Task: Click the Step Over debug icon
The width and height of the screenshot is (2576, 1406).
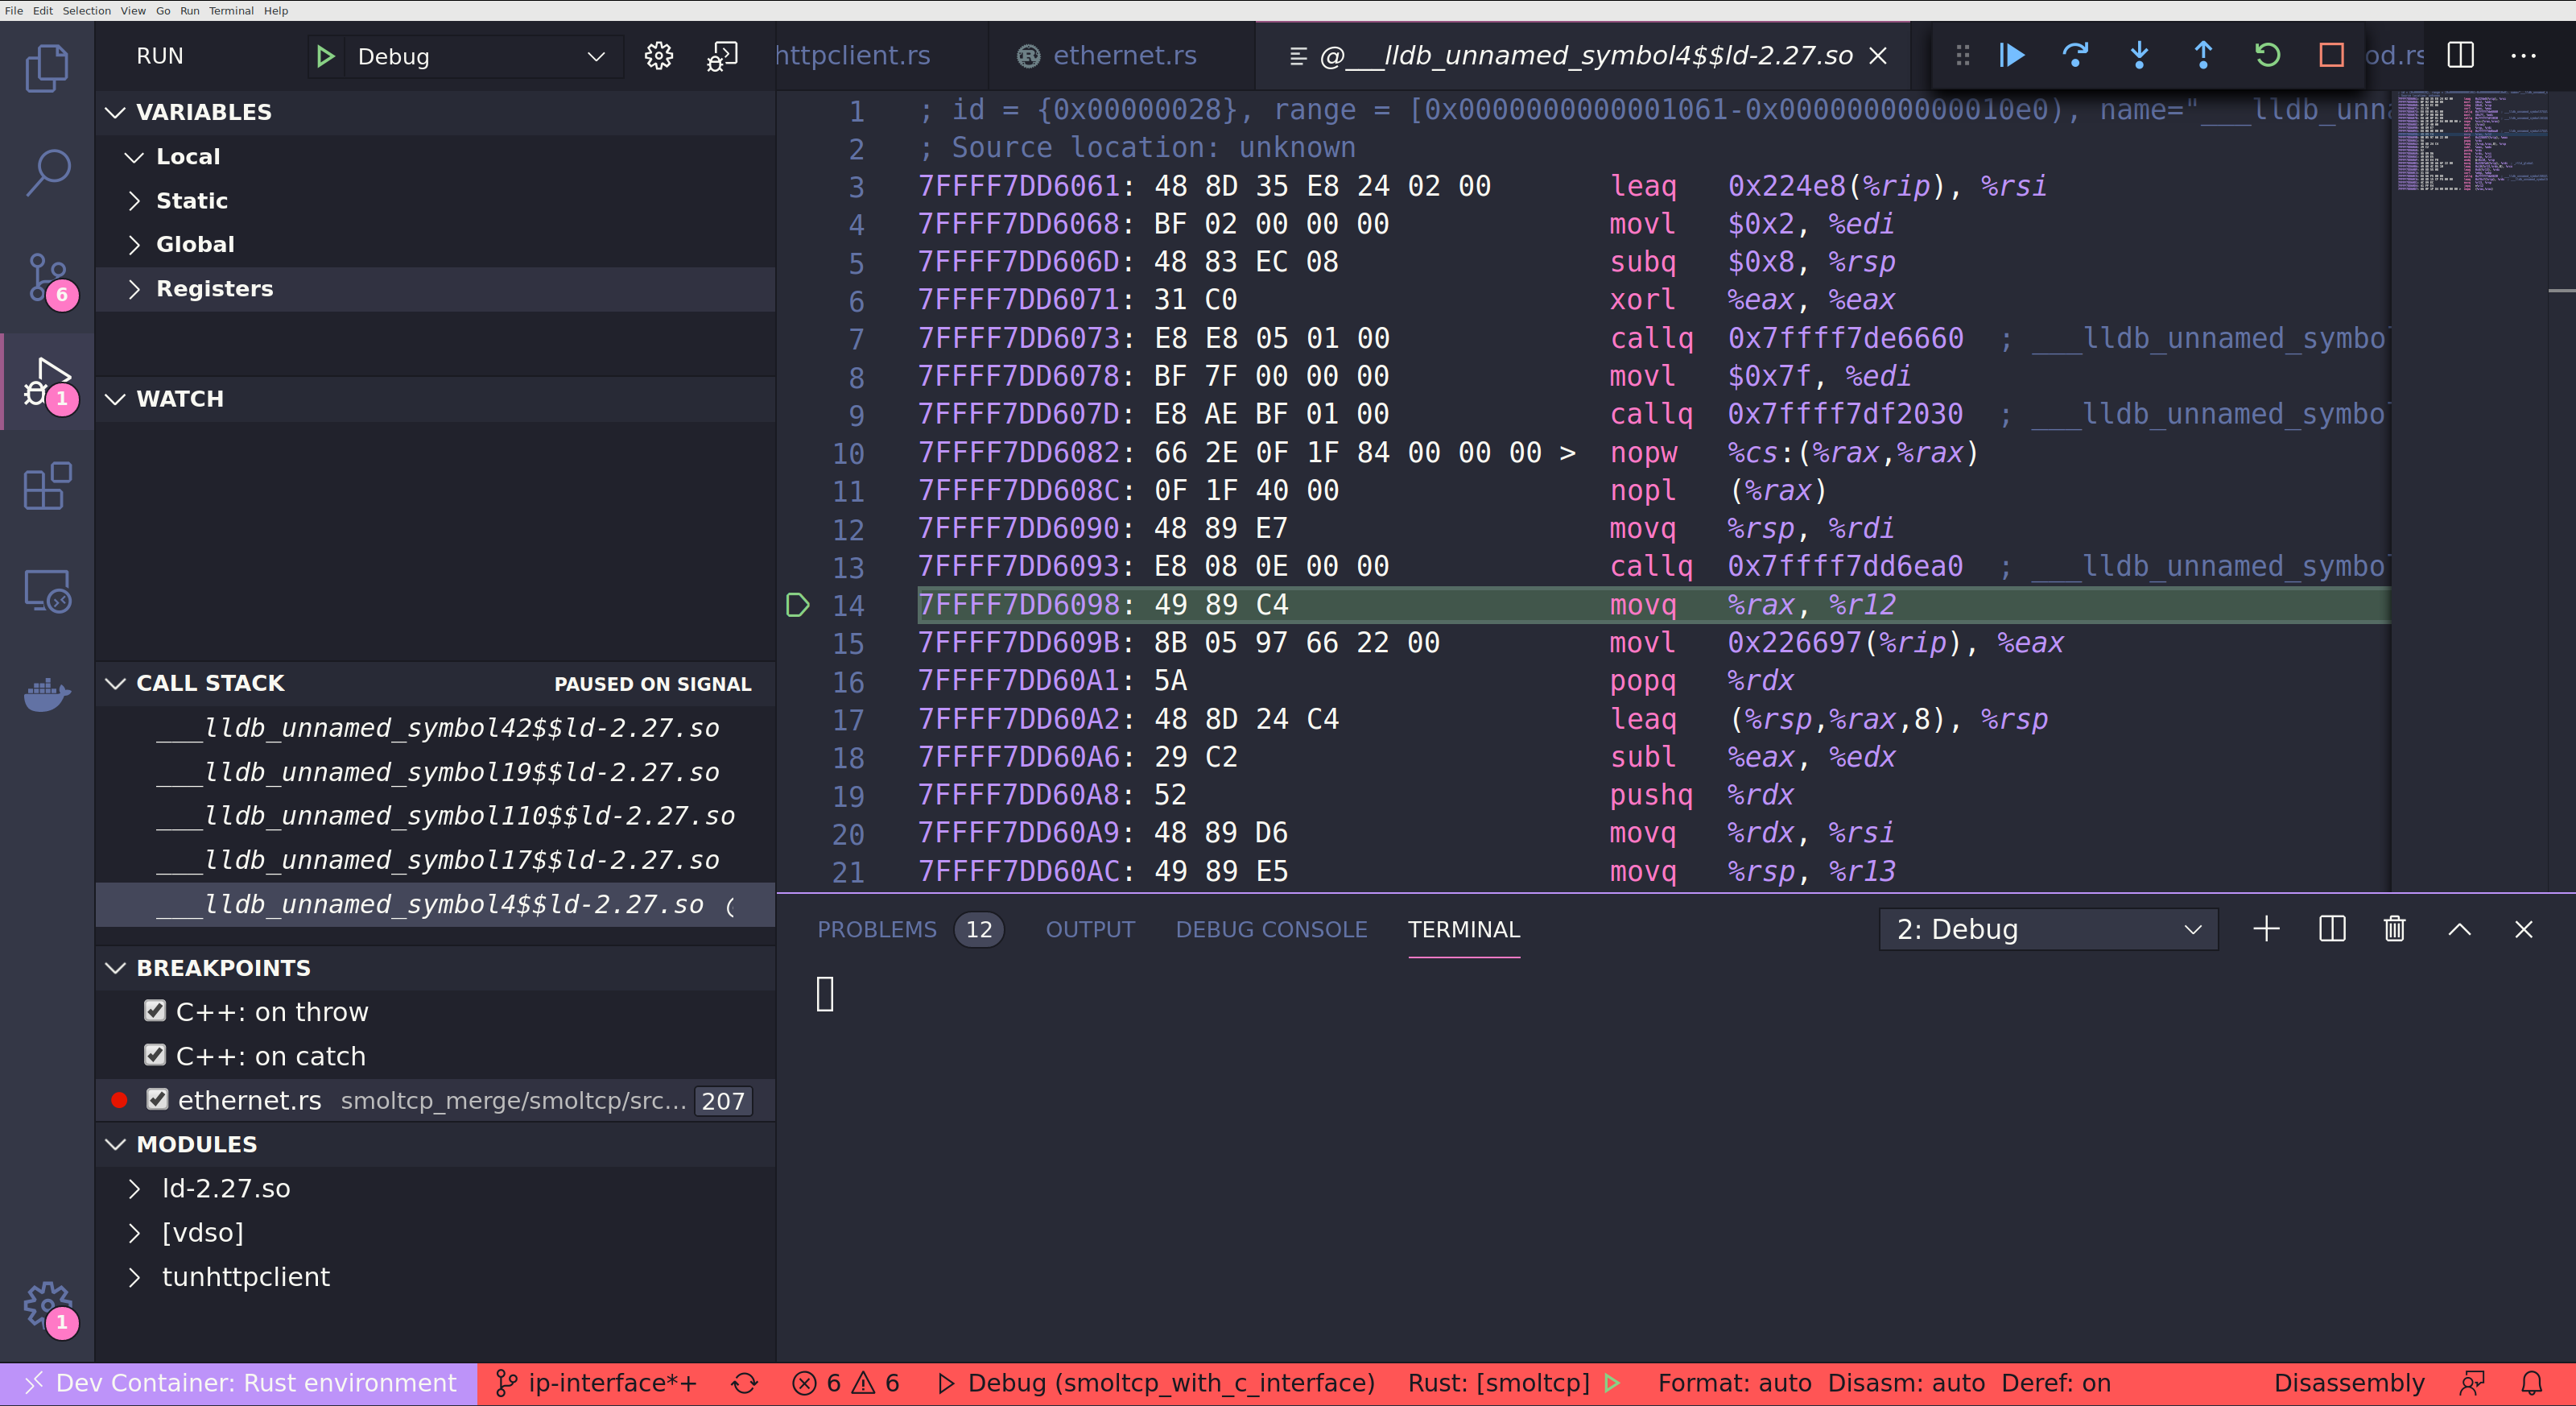Action: coord(2075,55)
